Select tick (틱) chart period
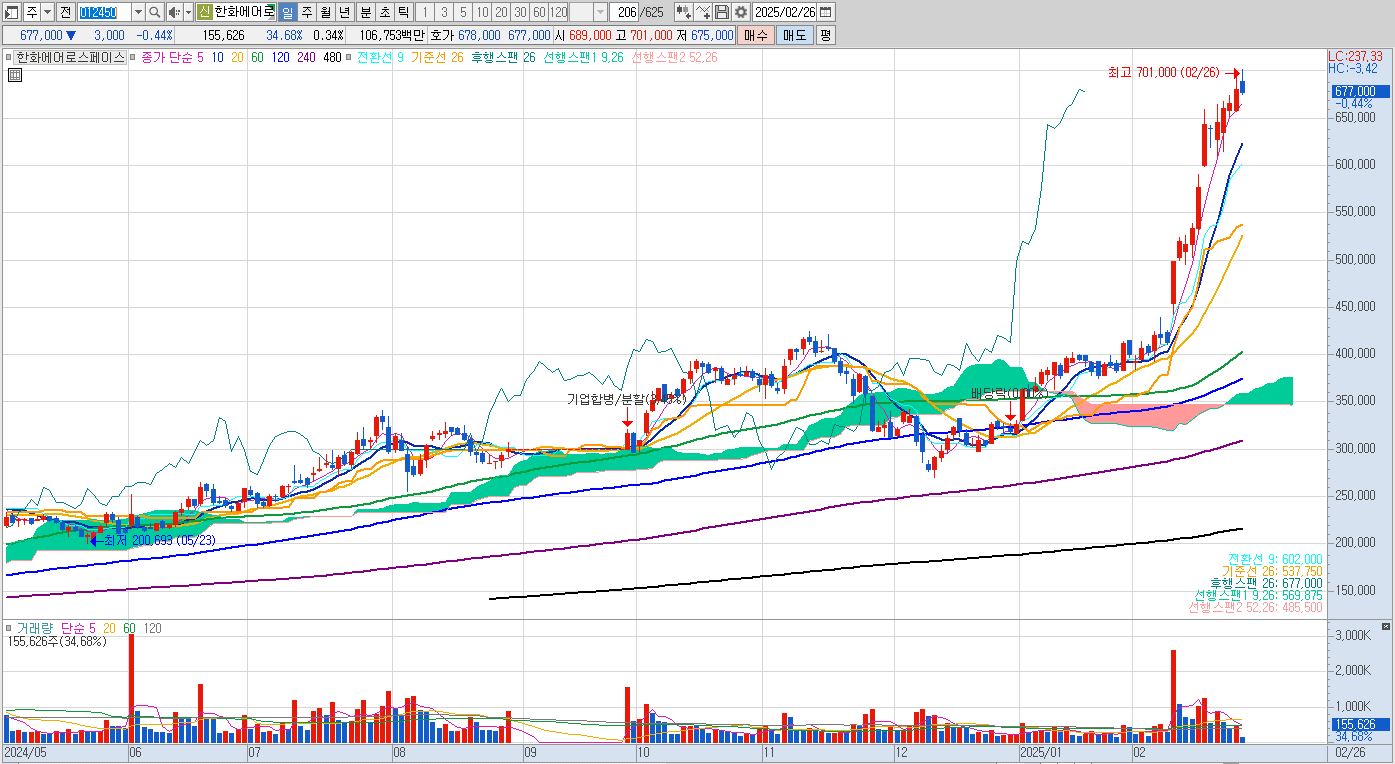This screenshot has width=1395, height=764. pyautogui.click(x=403, y=12)
